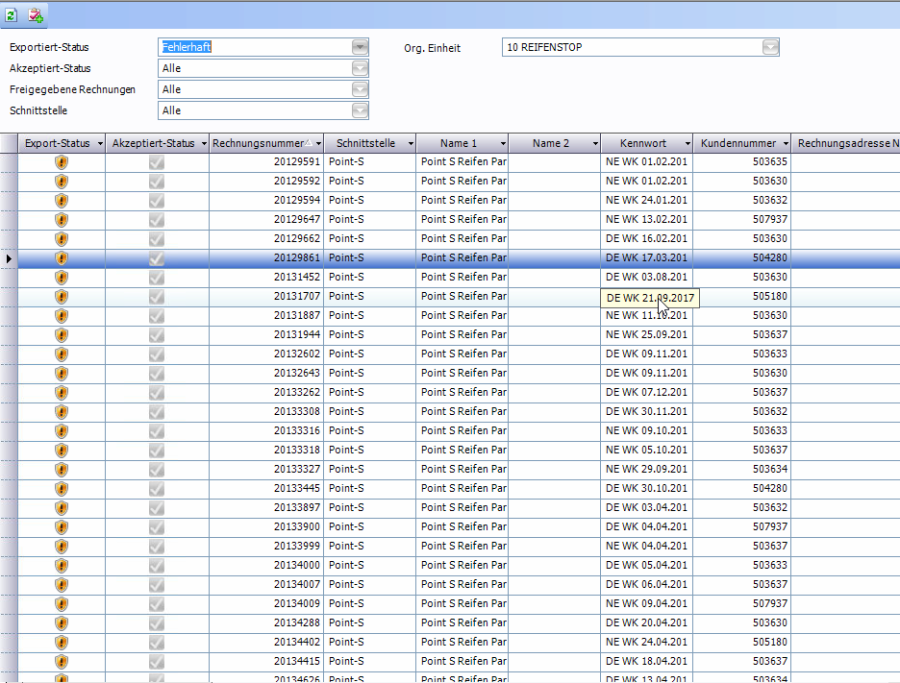Click export warning icon for invoice 20129591
This screenshot has height=683, width=900.
[x=61, y=162]
